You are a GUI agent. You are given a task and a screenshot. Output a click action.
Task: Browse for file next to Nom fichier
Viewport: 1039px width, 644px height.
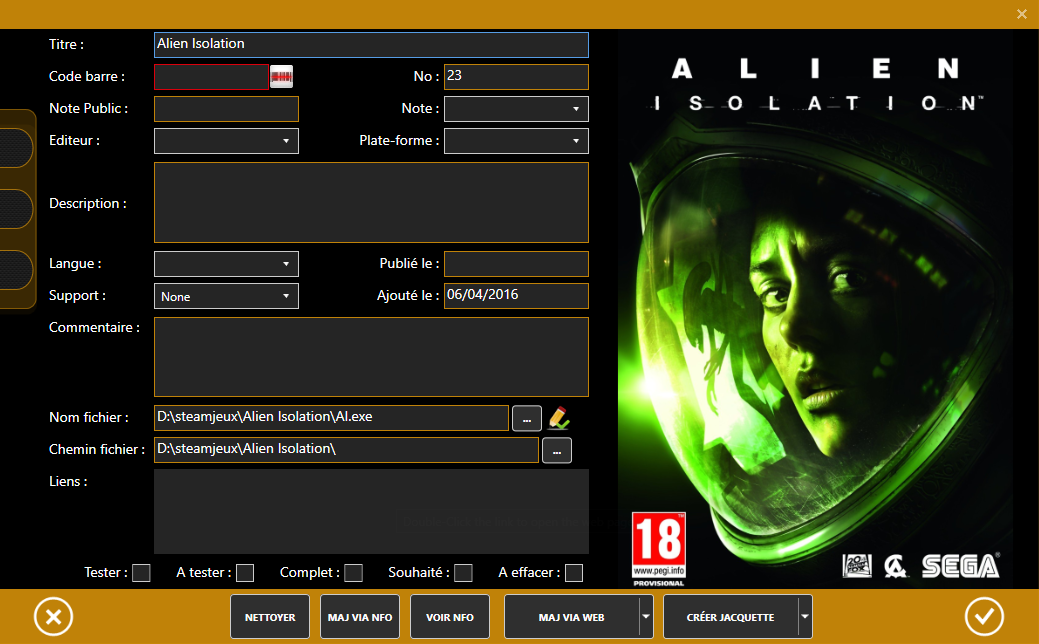tap(527, 419)
